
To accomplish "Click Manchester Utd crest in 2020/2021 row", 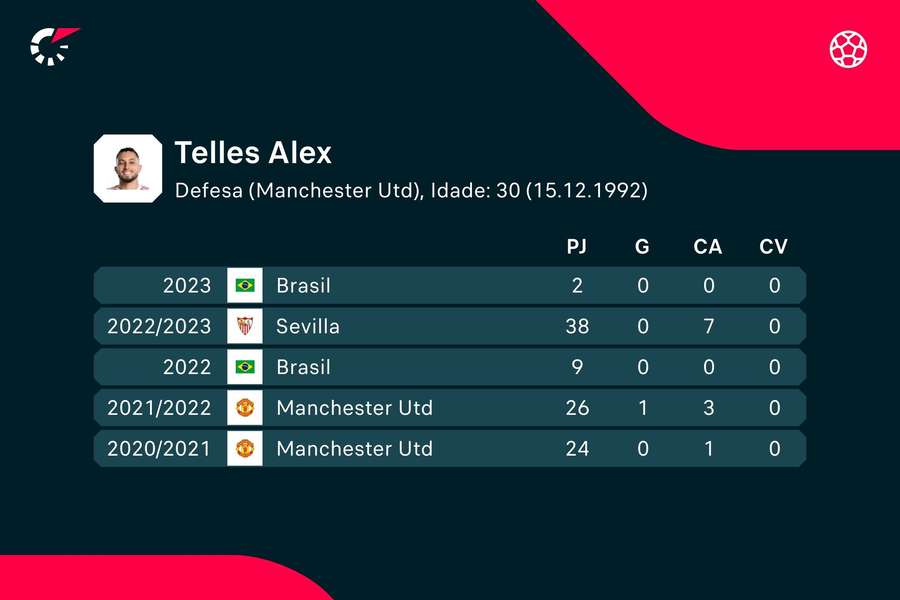I will tap(245, 449).
